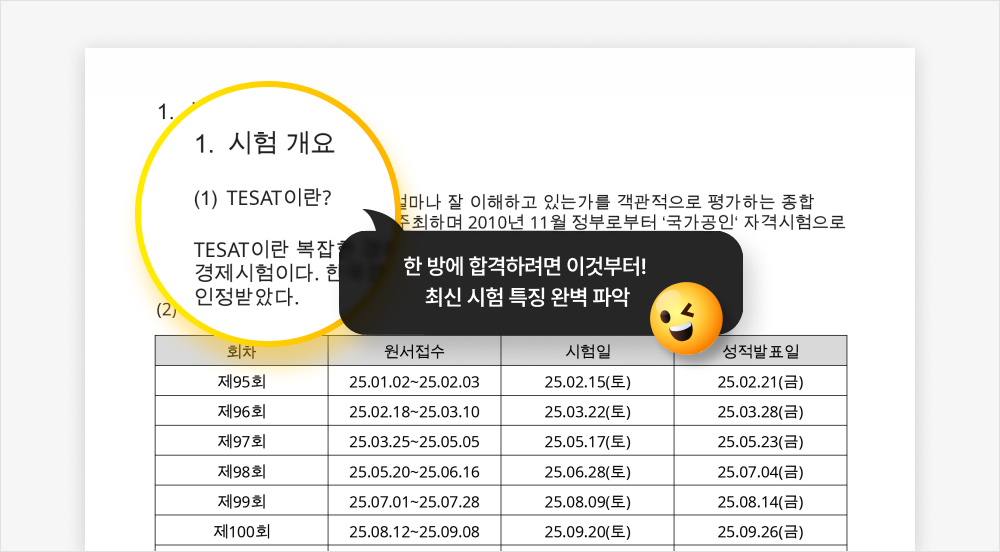Click '(1) TESAT이란?' subheading
Image resolution: width=1000 pixels, height=552 pixels.
tap(263, 198)
